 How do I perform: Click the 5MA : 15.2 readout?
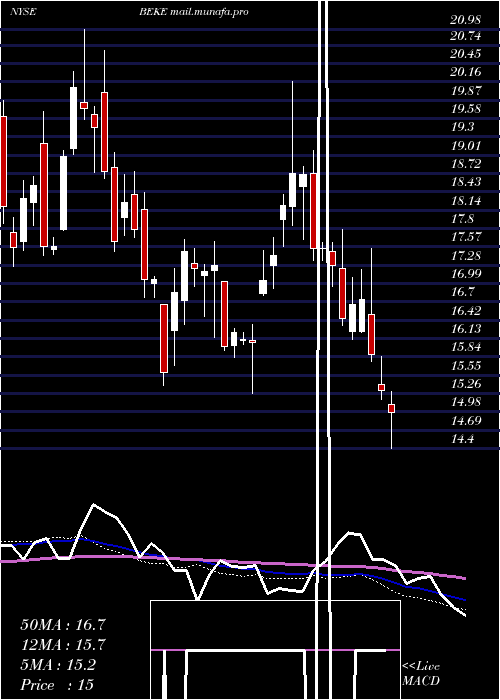pyautogui.click(x=58, y=665)
